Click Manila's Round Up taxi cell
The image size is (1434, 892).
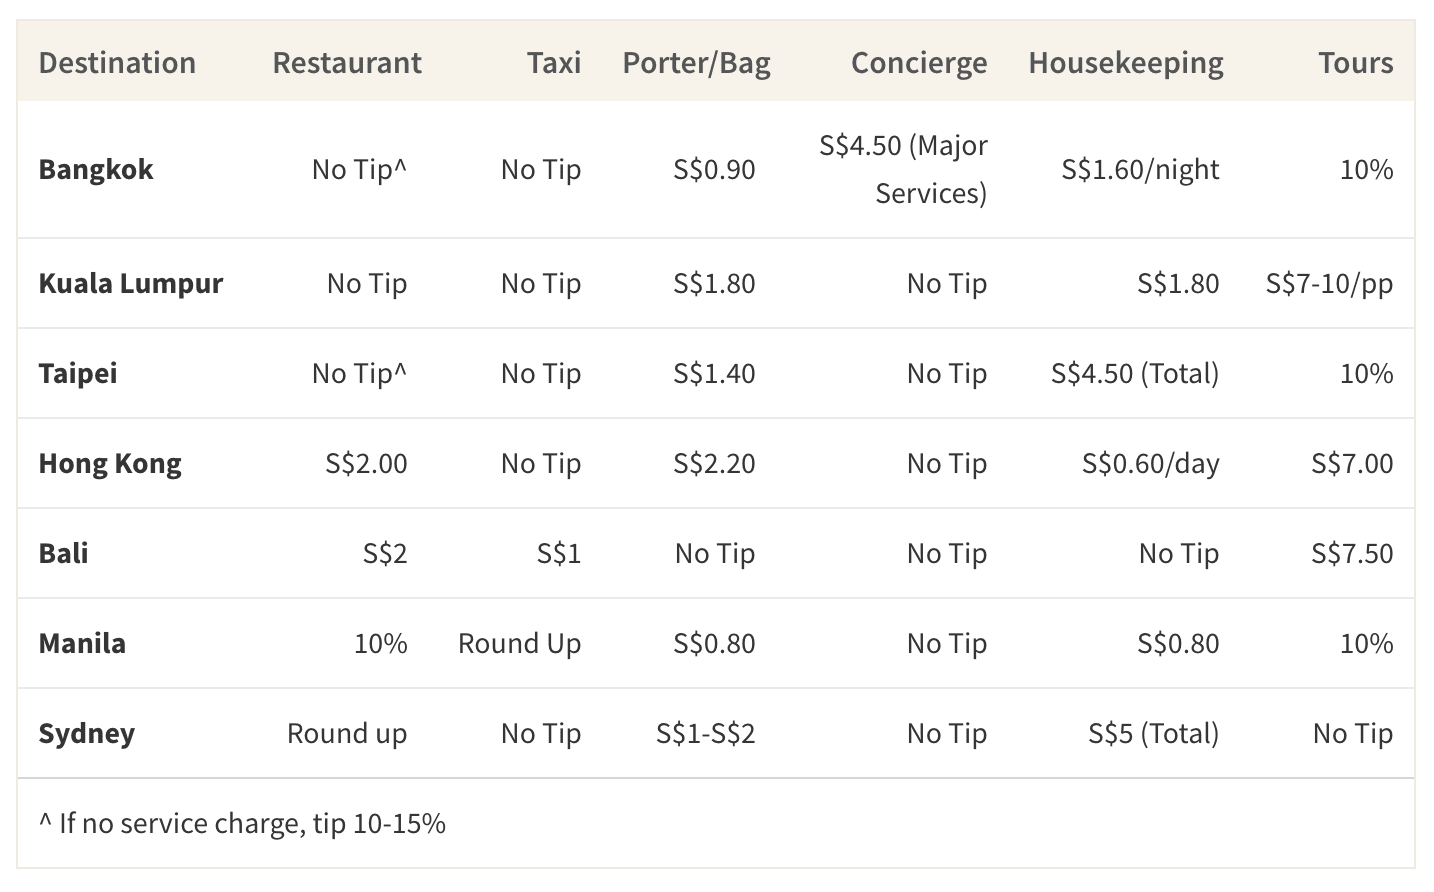[x=519, y=643]
